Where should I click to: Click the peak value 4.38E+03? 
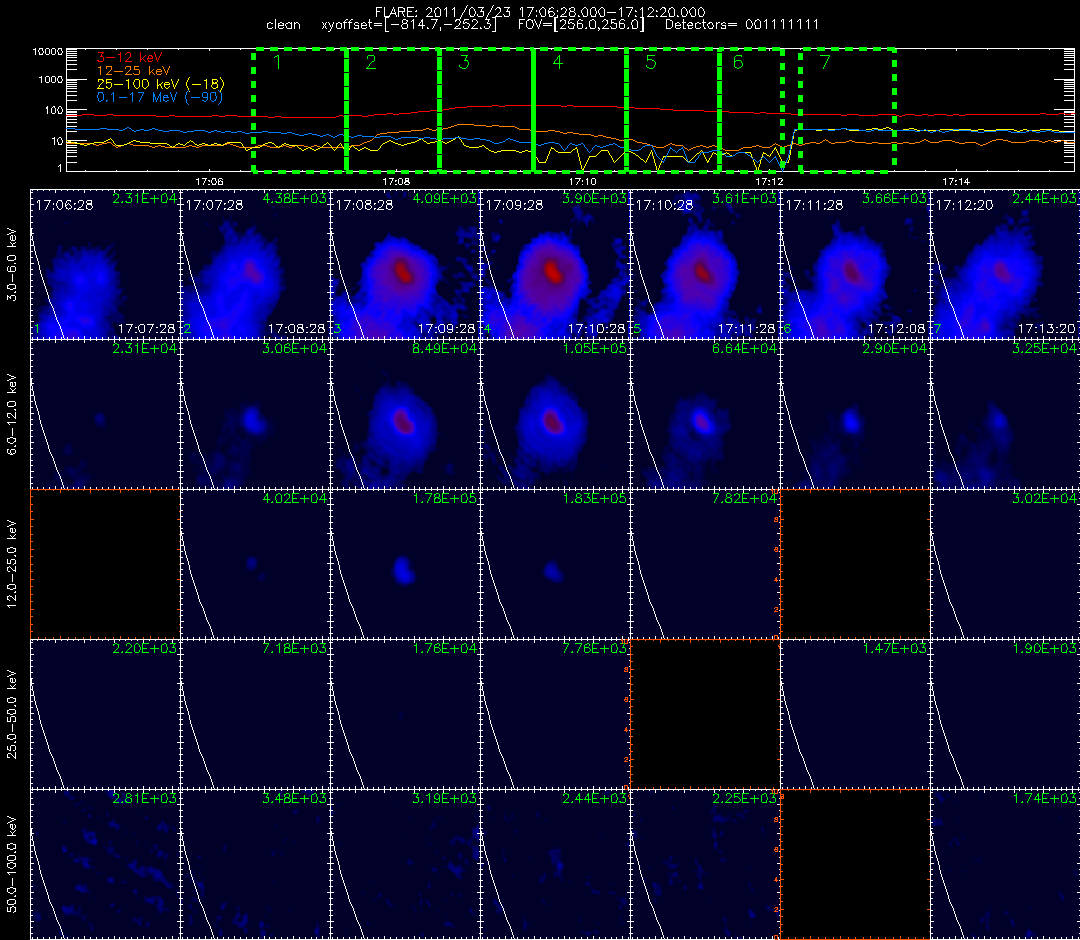(x=296, y=198)
